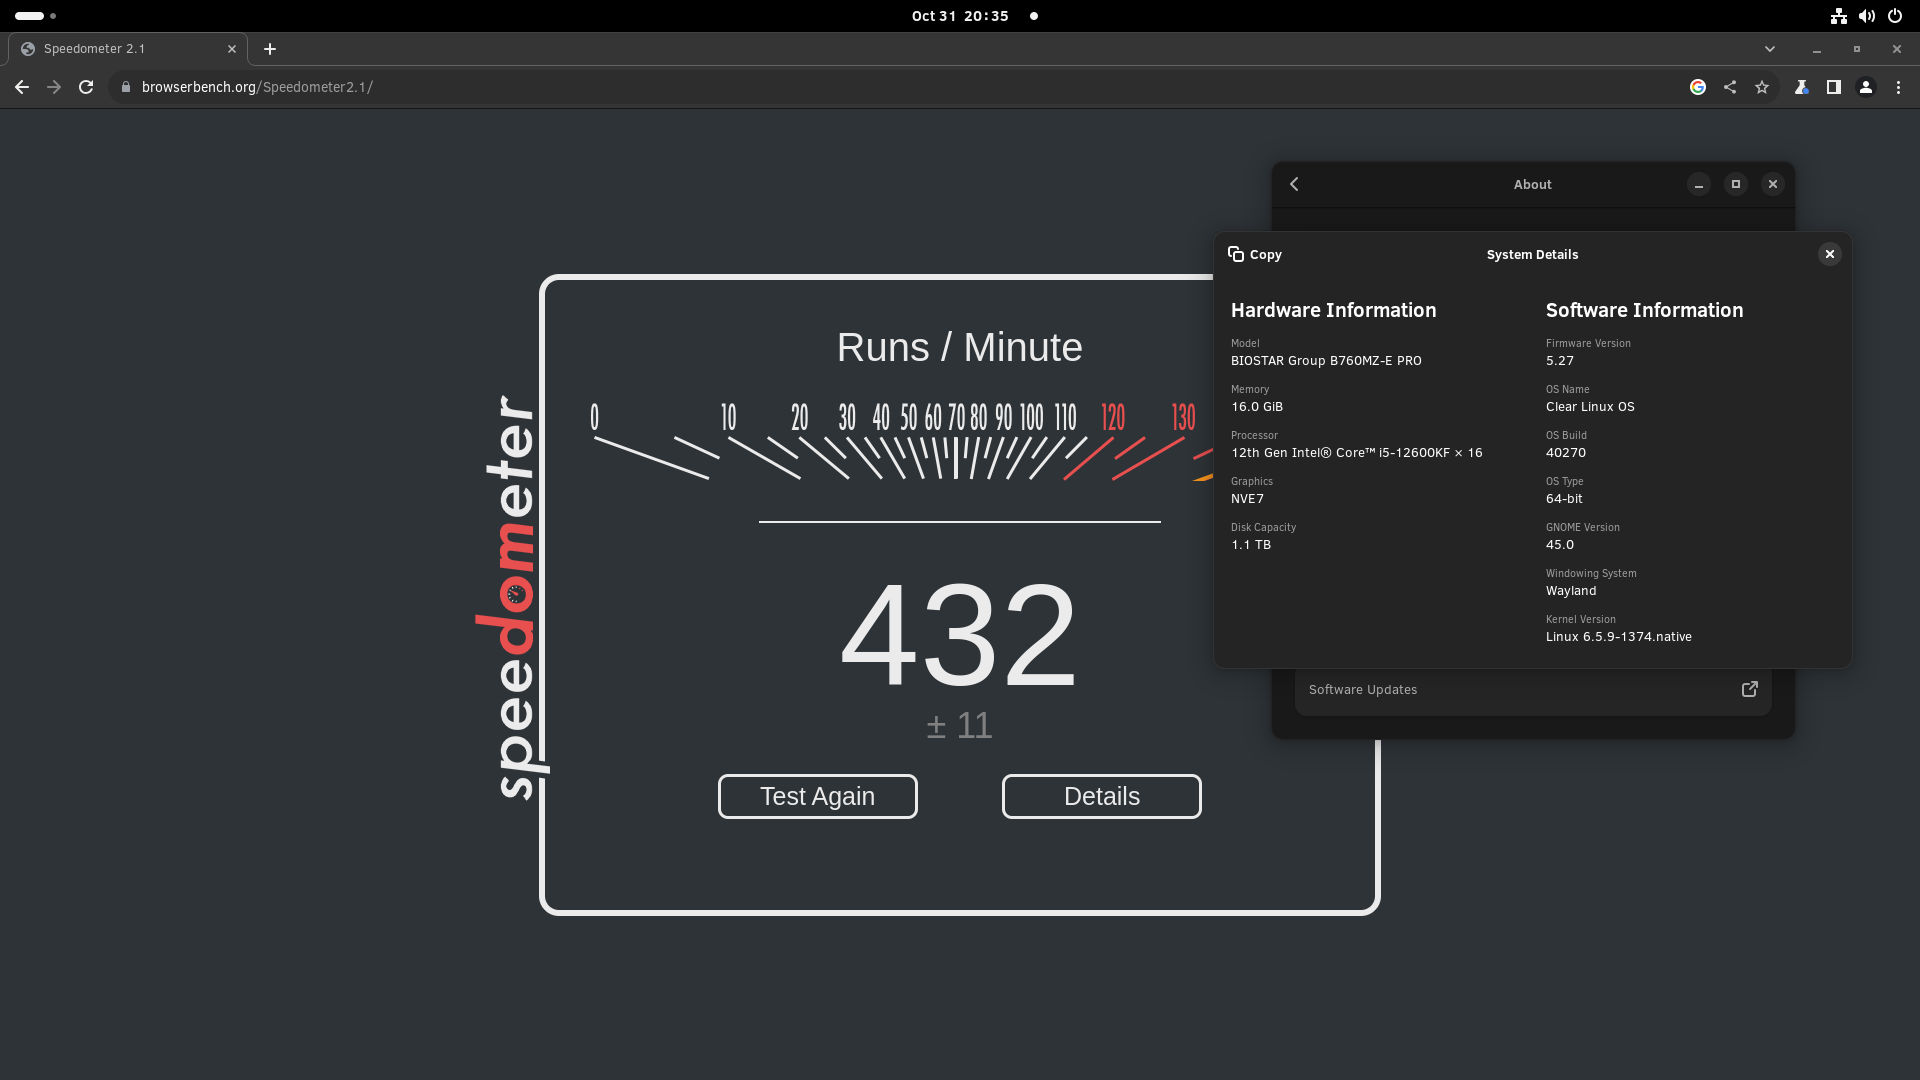Close the Speedometer 2.1 tab
Viewport: 1920px width, 1080px height.
(232, 49)
